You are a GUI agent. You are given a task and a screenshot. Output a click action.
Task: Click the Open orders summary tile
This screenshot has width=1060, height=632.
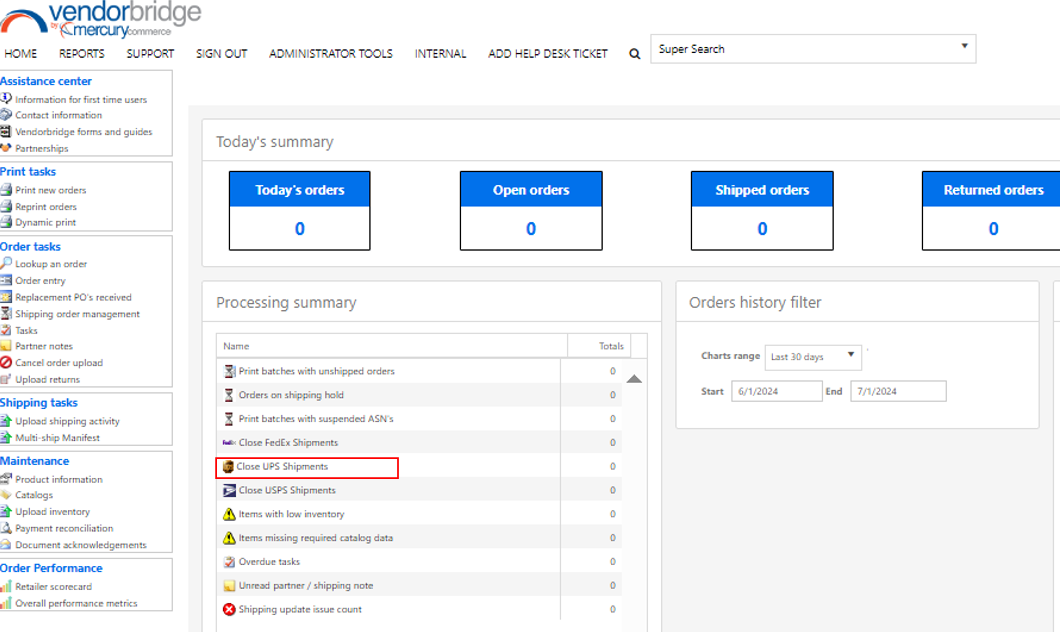pos(531,210)
